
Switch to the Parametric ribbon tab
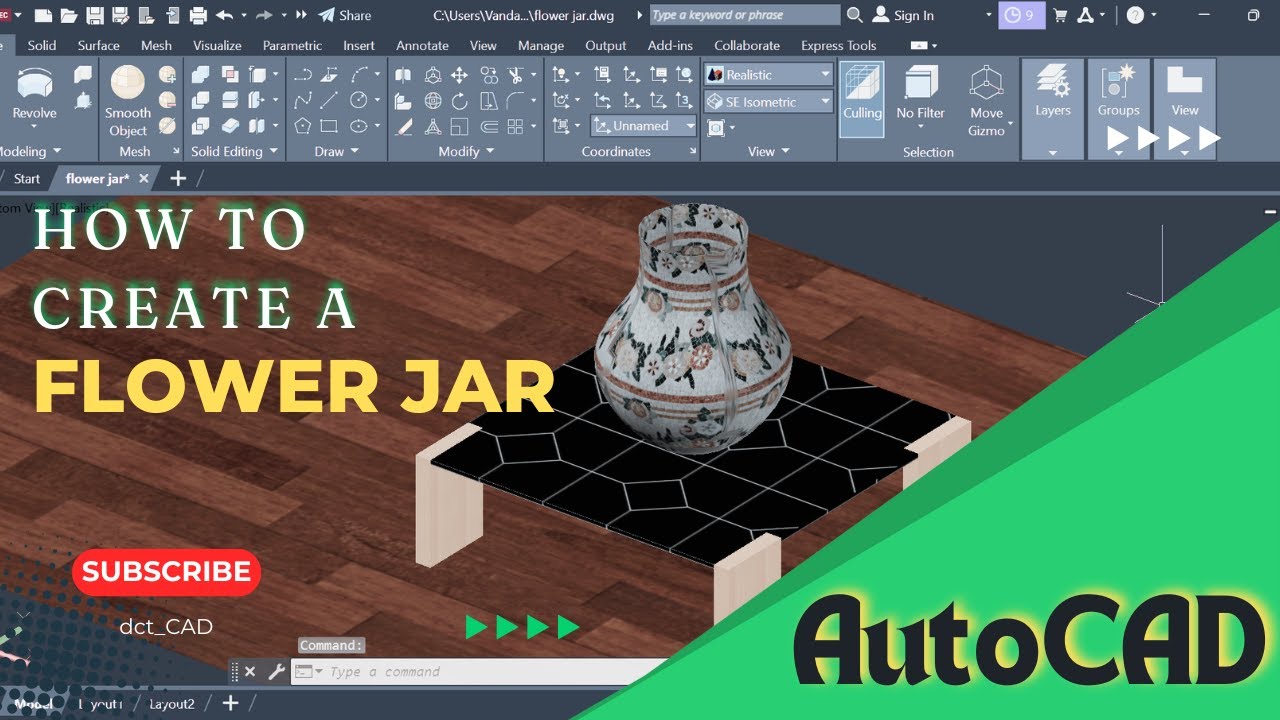[292, 45]
